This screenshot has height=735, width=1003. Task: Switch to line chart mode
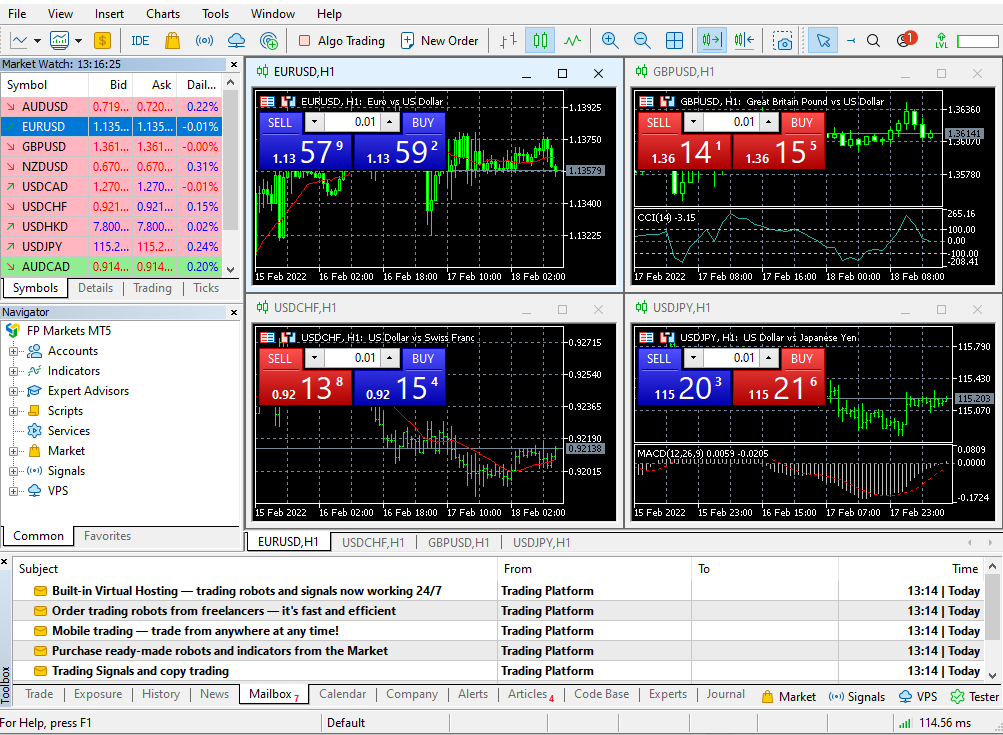pyautogui.click(x=572, y=41)
